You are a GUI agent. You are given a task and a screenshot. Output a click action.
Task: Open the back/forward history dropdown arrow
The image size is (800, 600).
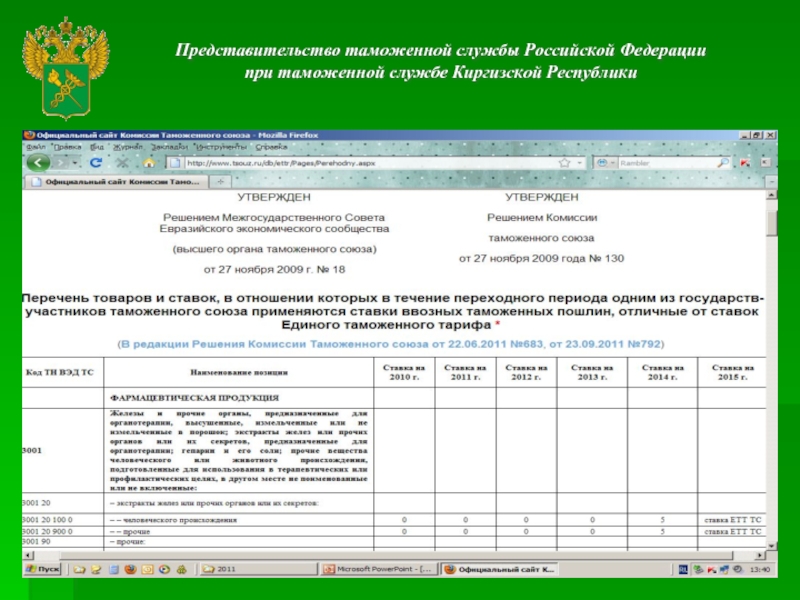[75, 163]
